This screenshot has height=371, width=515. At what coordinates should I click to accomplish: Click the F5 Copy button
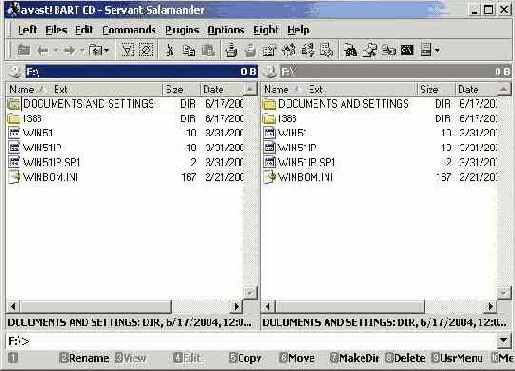pyautogui.click(x=245, y=358)
